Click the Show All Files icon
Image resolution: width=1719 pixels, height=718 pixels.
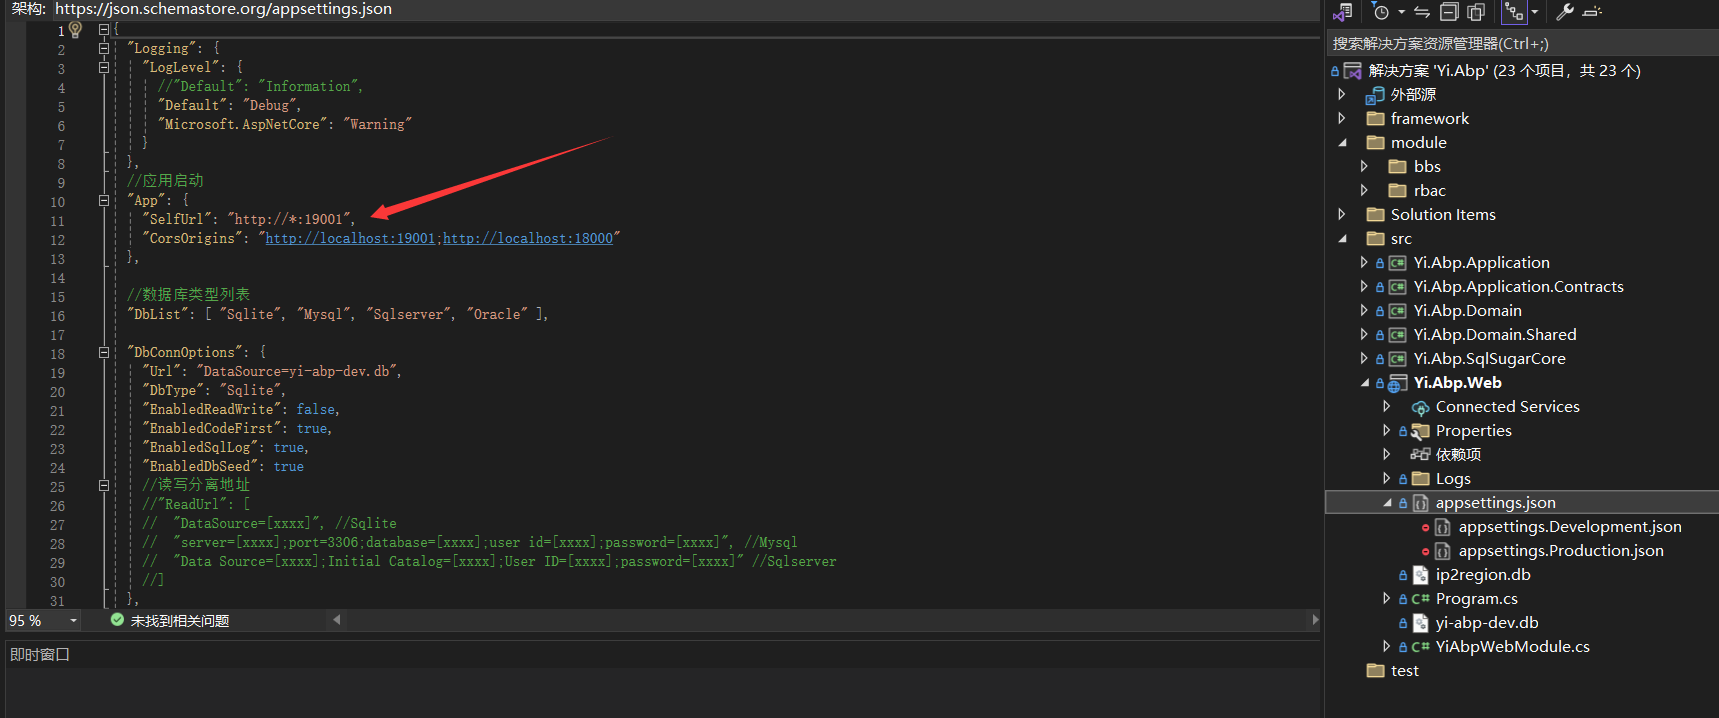coord(1476,12)
